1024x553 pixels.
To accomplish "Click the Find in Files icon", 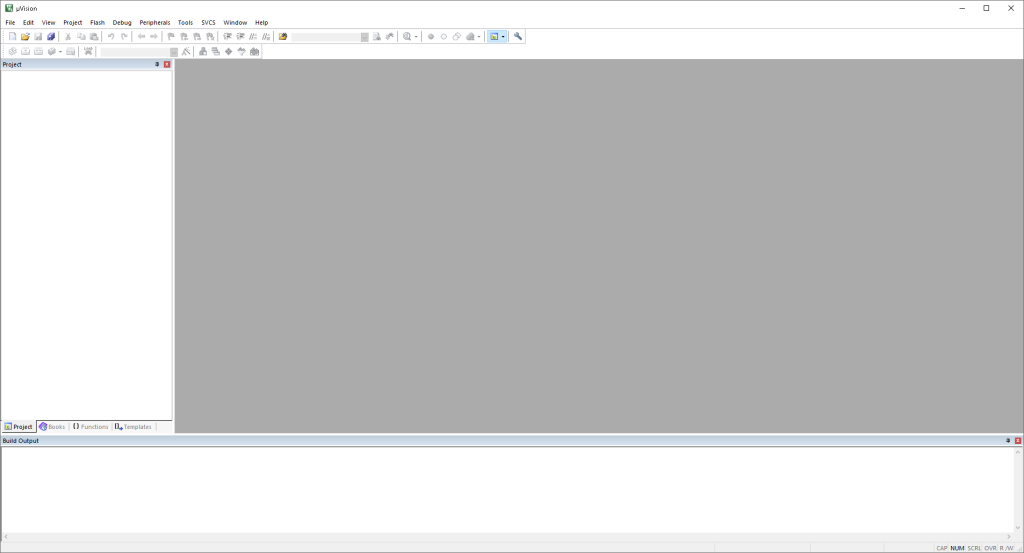I will pyautogui.click(x=377, y=37).
